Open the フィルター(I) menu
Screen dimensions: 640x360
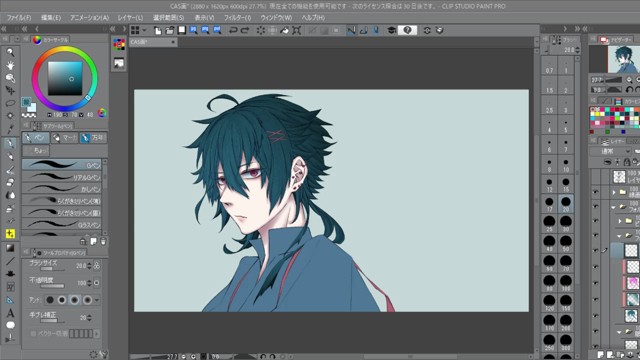(237, 18)
